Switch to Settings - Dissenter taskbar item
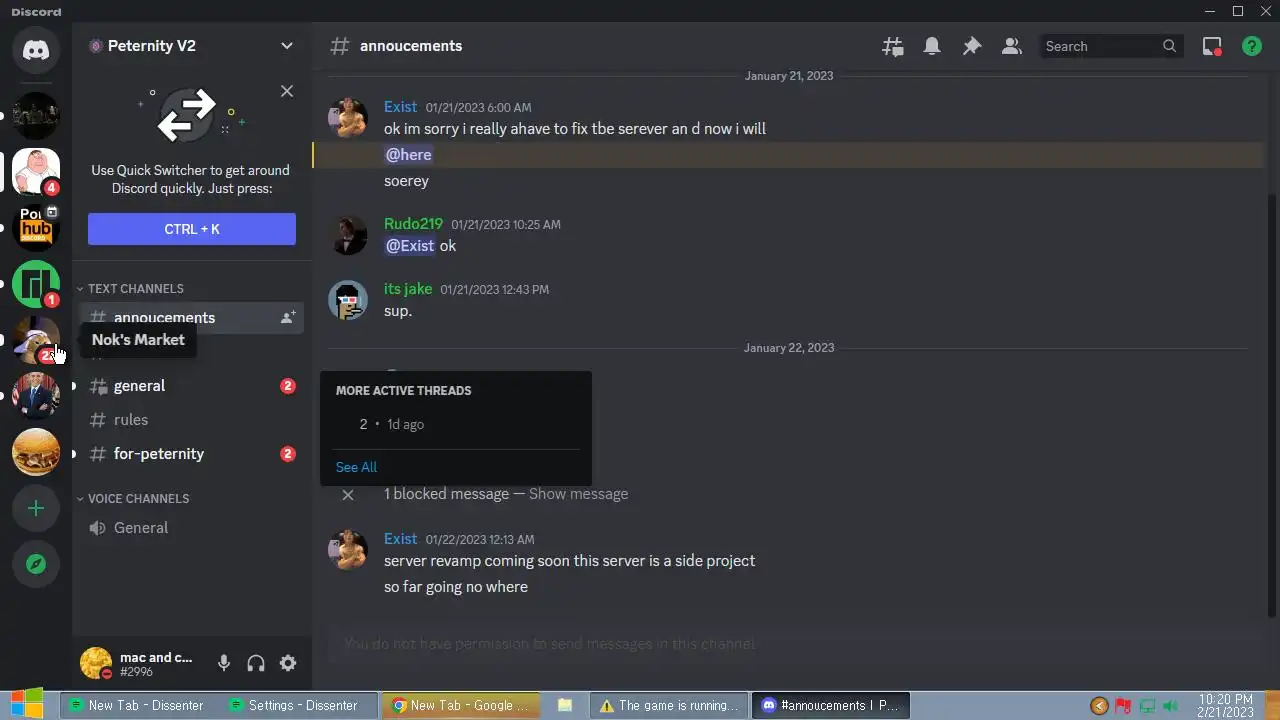This screenshot has width=1280, height=720. coord(297,705)
